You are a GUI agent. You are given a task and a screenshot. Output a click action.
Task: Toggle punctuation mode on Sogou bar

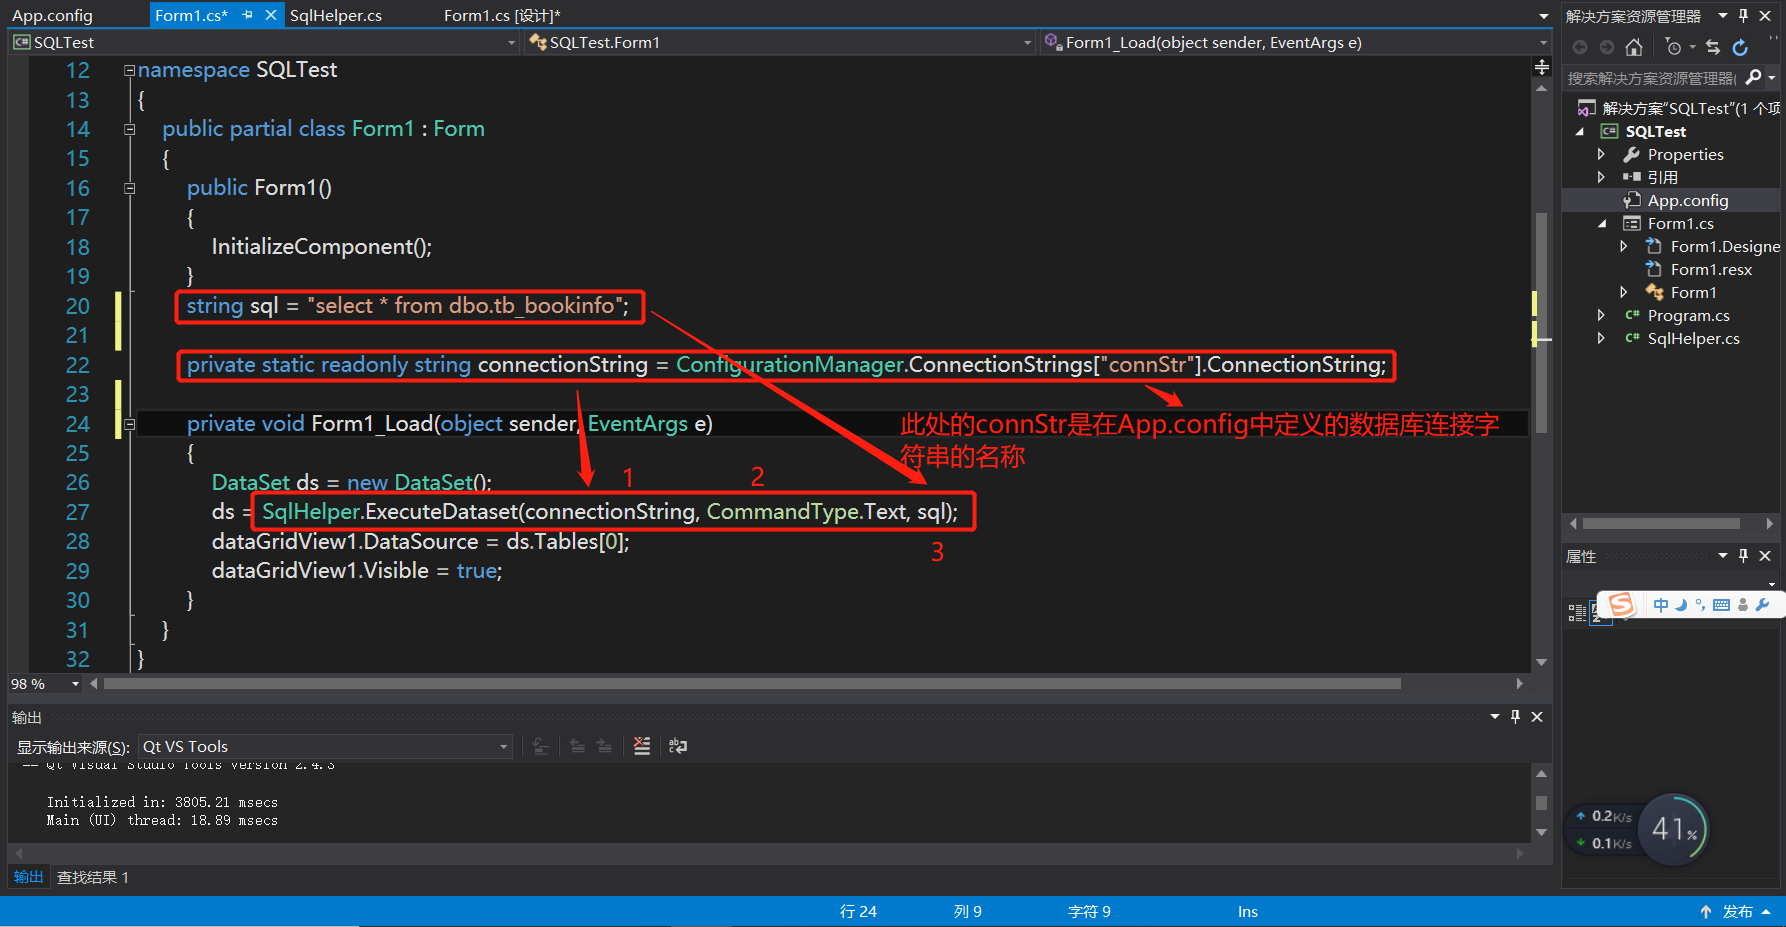[1700, 605]
